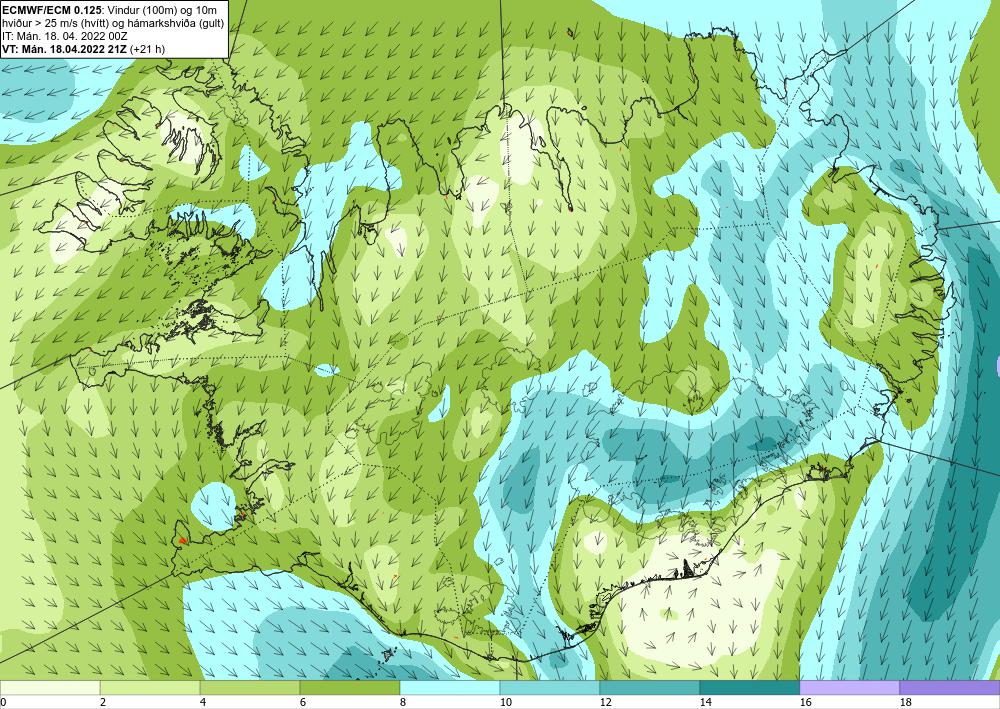Click the teal 12–14 legend swatch
This screenshot has height=709, width=1000.
pyautogui.click(x=650, y=688)
